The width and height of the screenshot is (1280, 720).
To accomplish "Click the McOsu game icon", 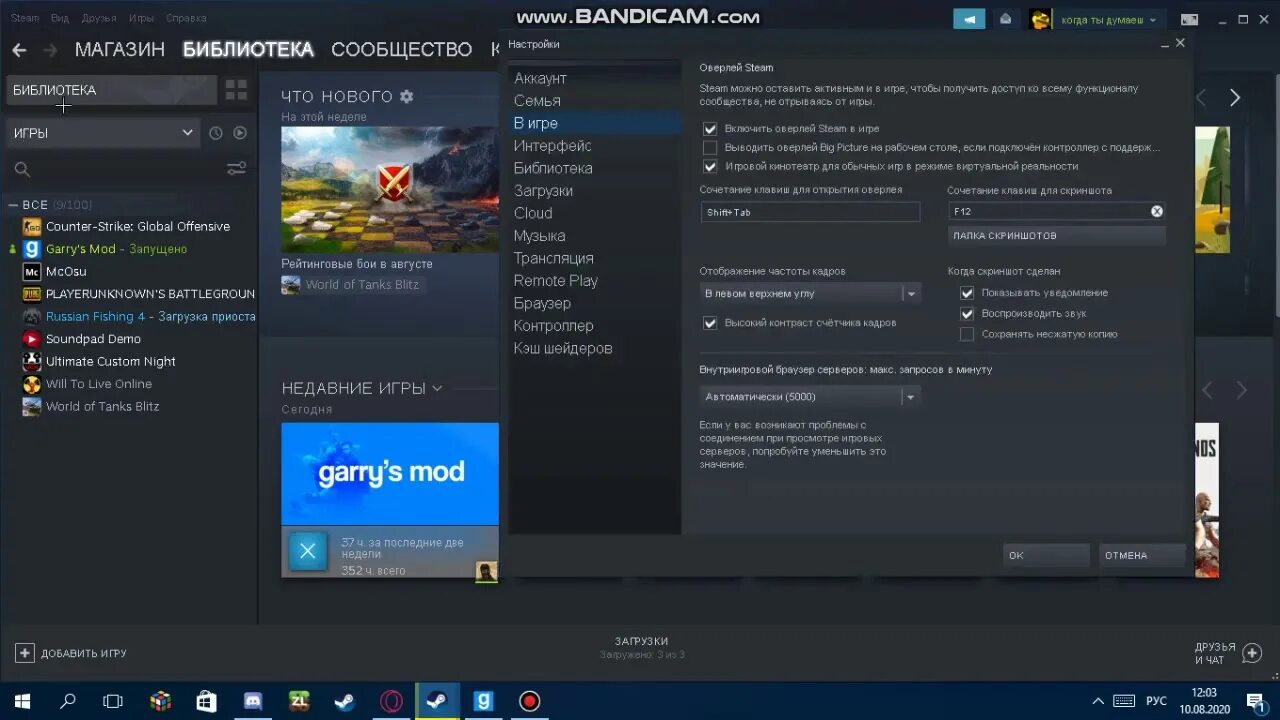I will (x=32, y=271).
